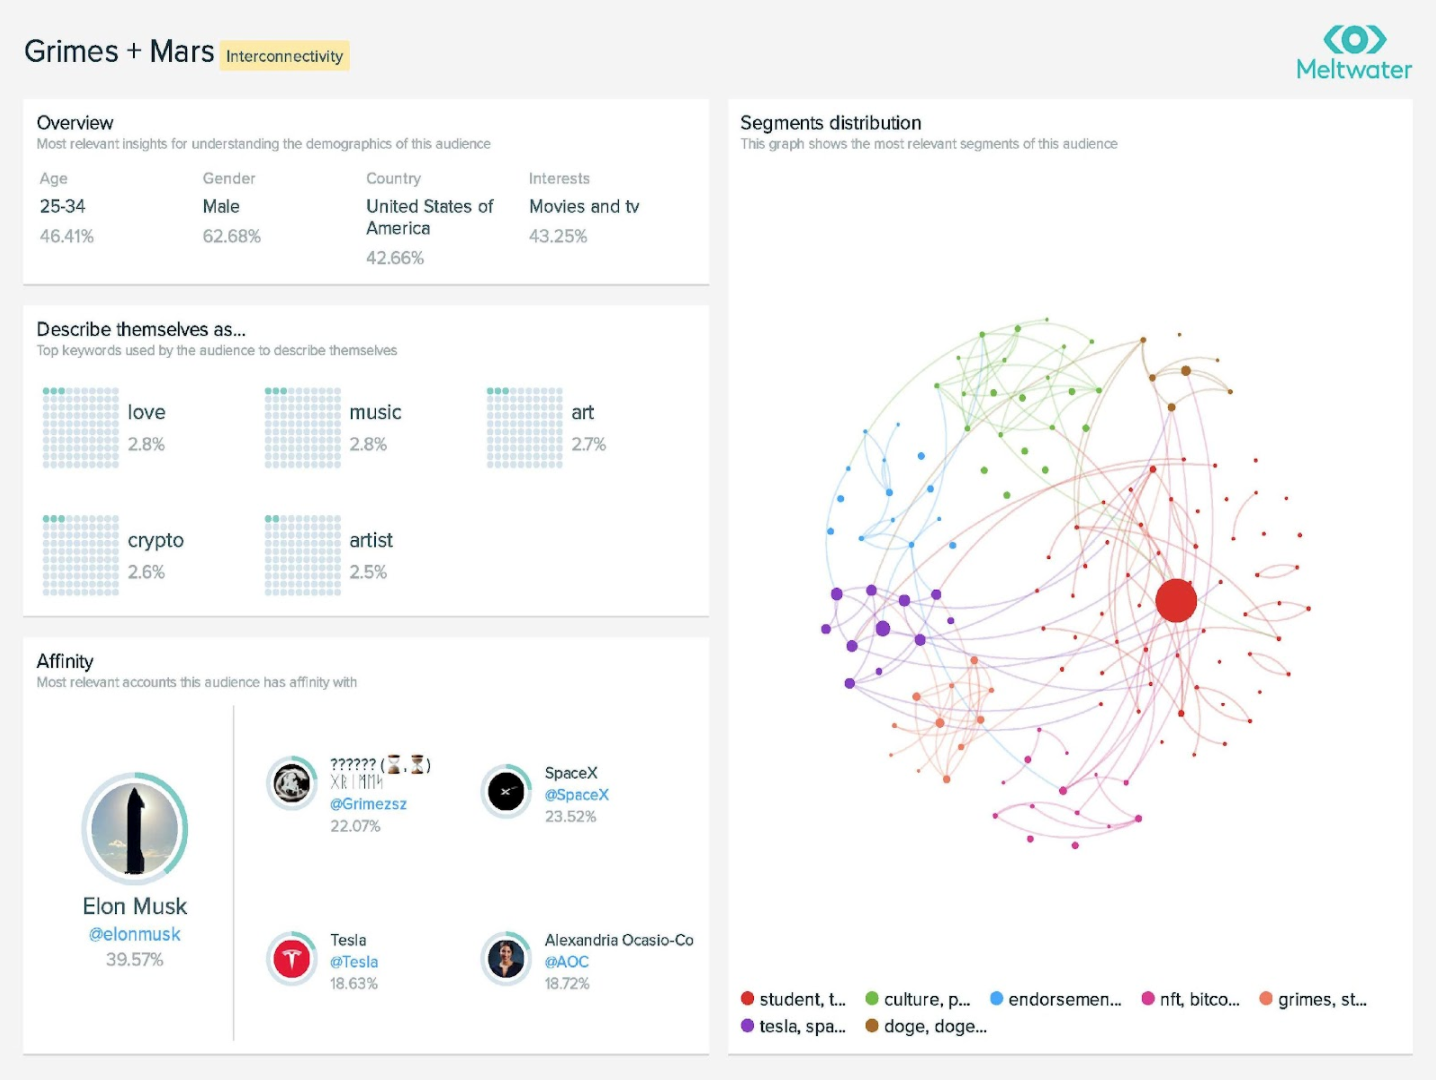Open the @SpaceX handle link
This screenshot has width=1436, height=1080.
577,795
